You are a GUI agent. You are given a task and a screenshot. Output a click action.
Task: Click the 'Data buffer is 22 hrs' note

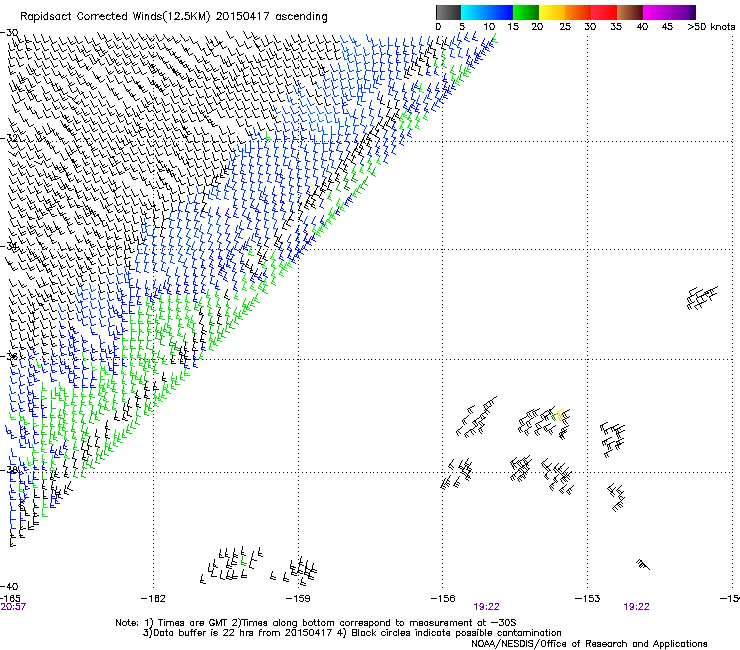(237, 633)
